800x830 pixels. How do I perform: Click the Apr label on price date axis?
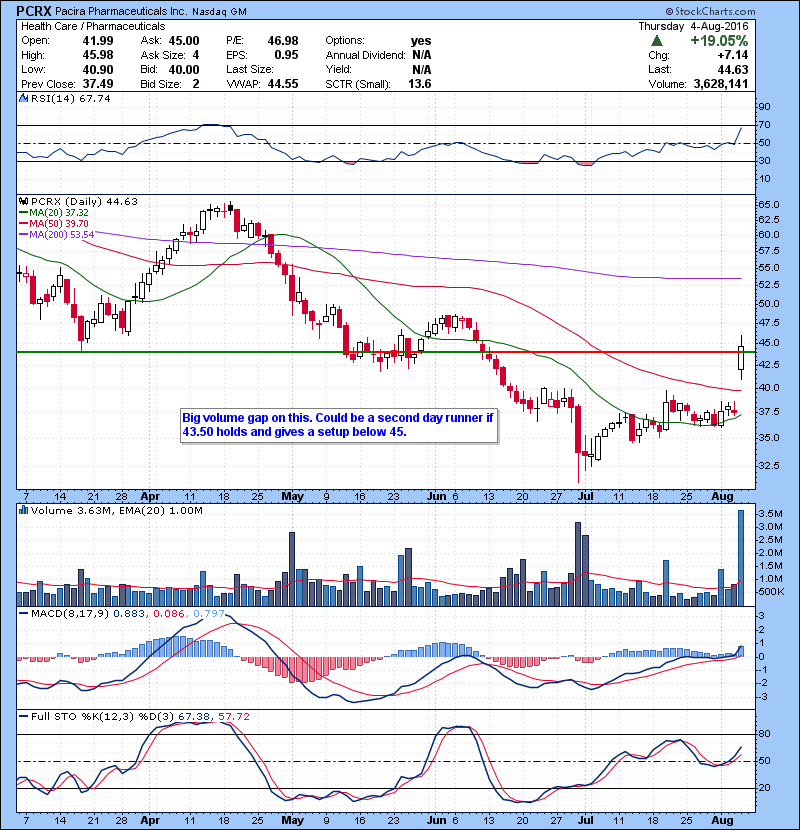click(150, 497)
